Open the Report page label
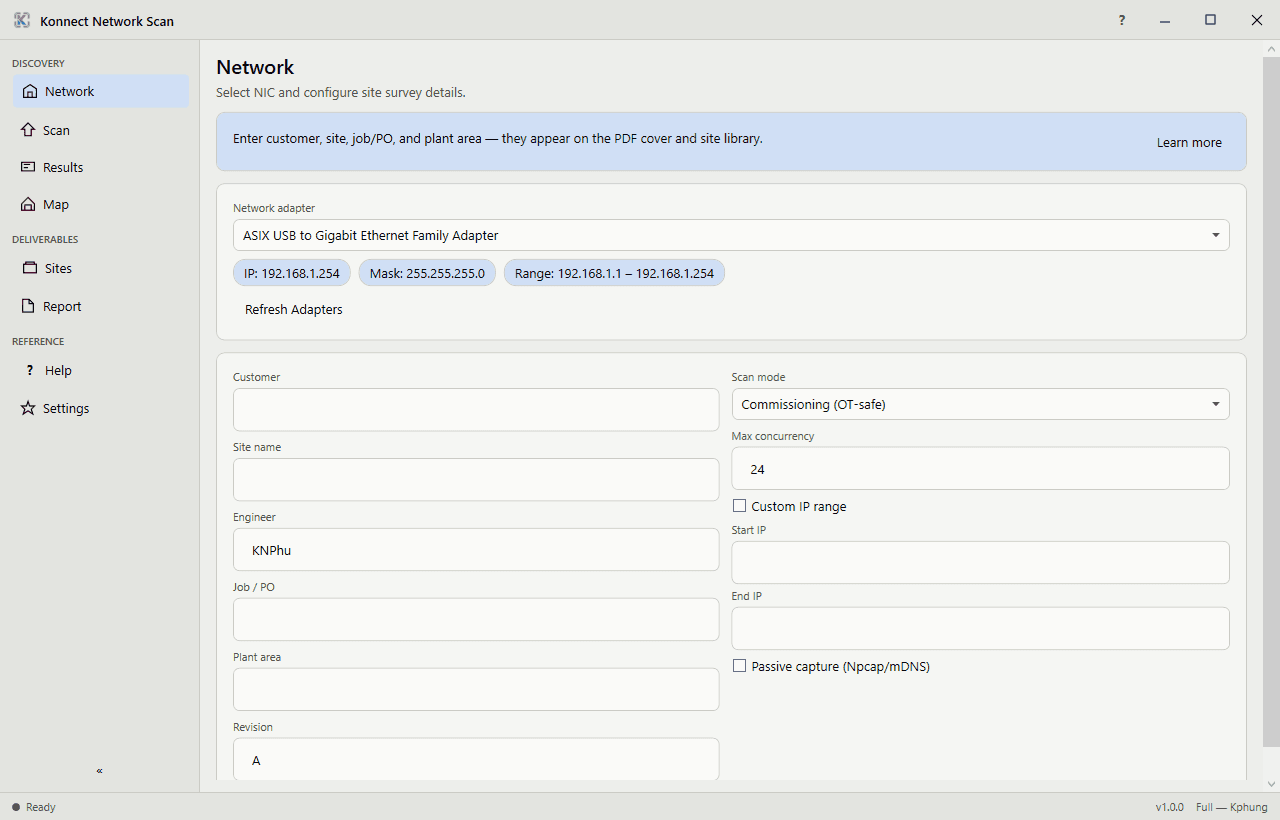 point(62,306)
